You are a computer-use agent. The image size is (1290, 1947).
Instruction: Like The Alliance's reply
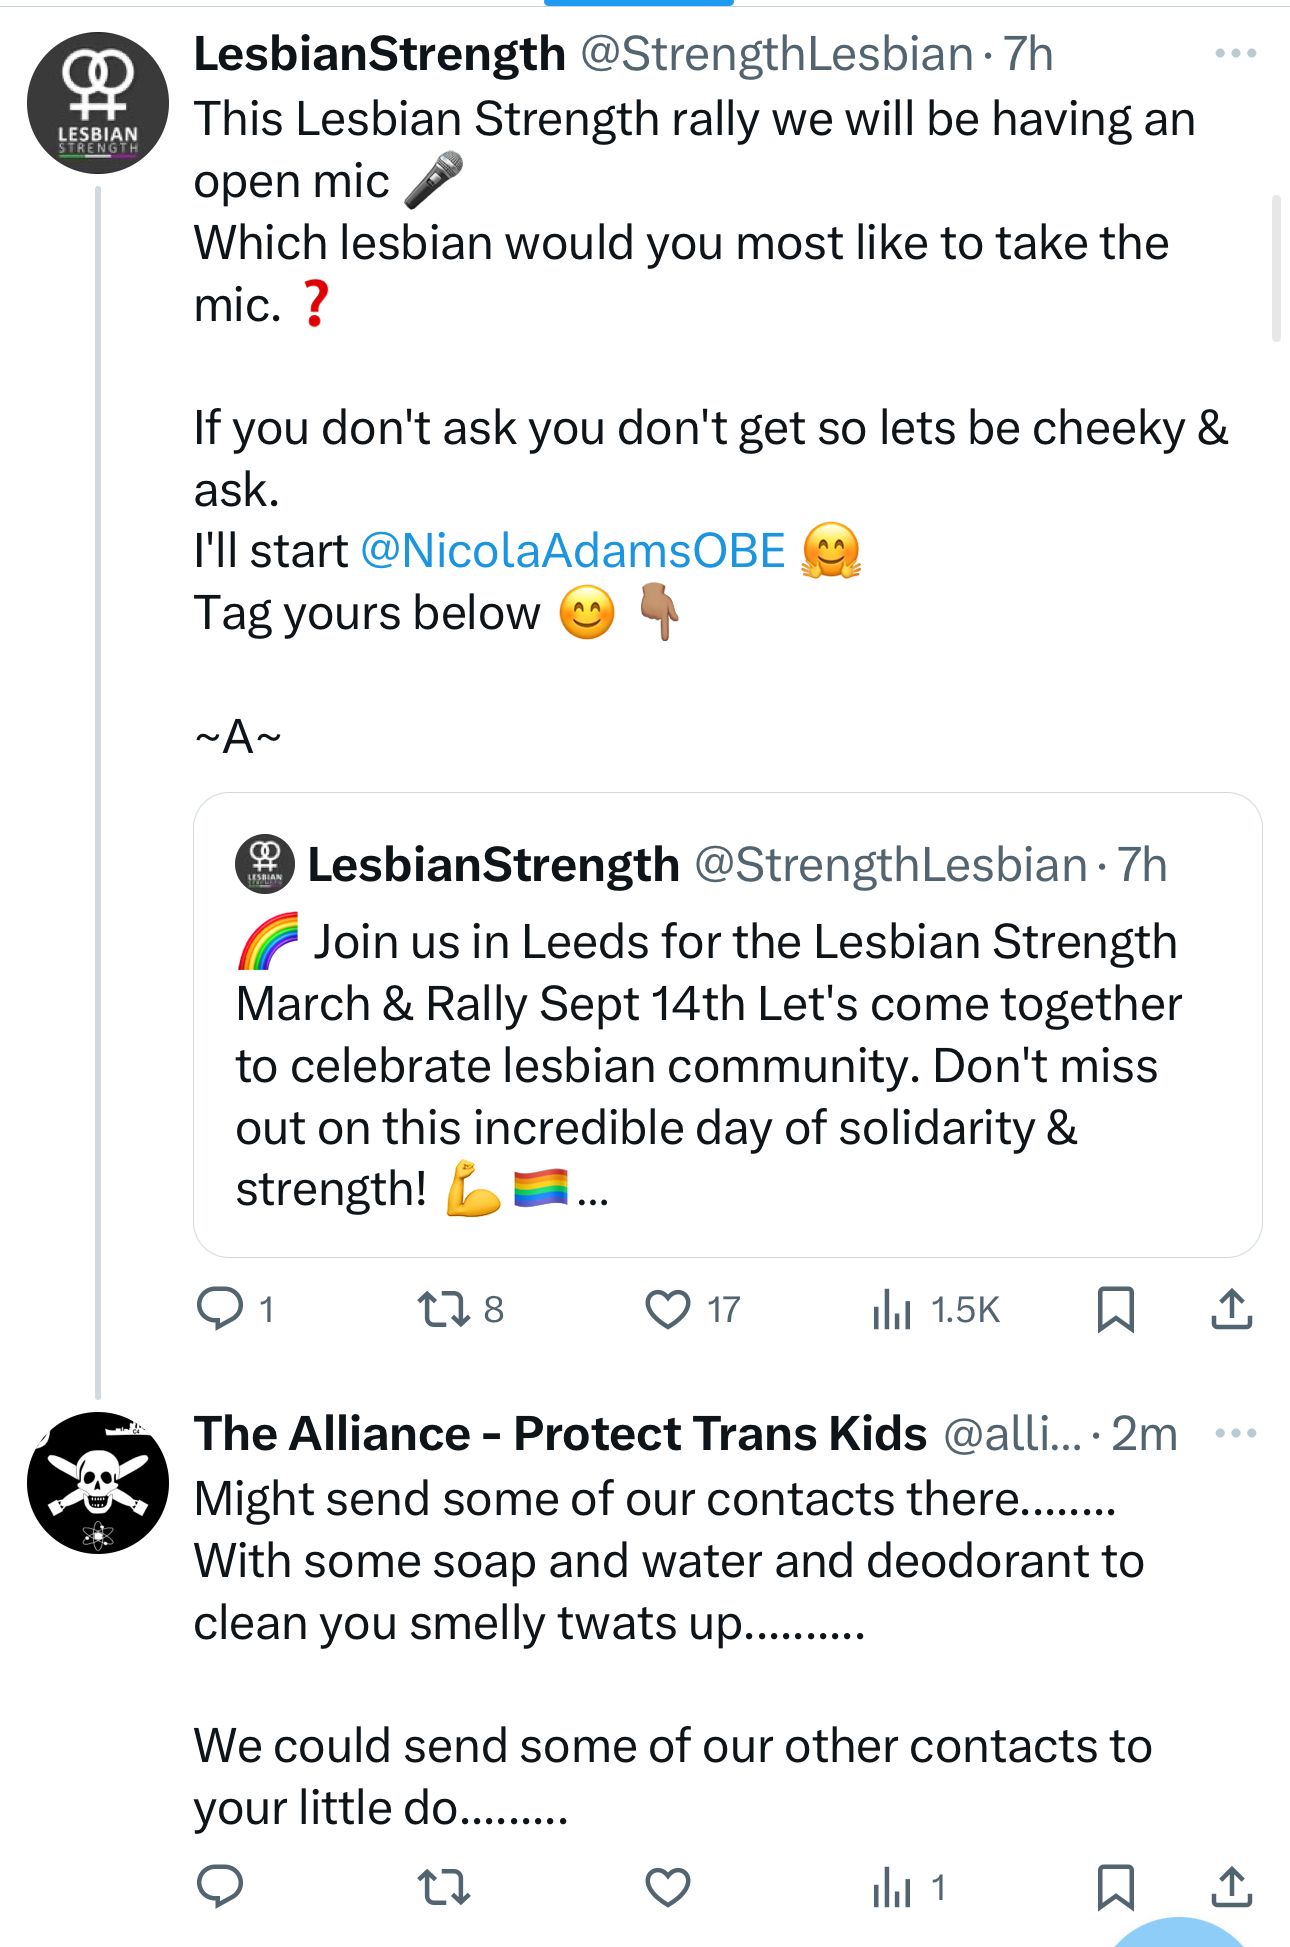(x=667, y=1887)
